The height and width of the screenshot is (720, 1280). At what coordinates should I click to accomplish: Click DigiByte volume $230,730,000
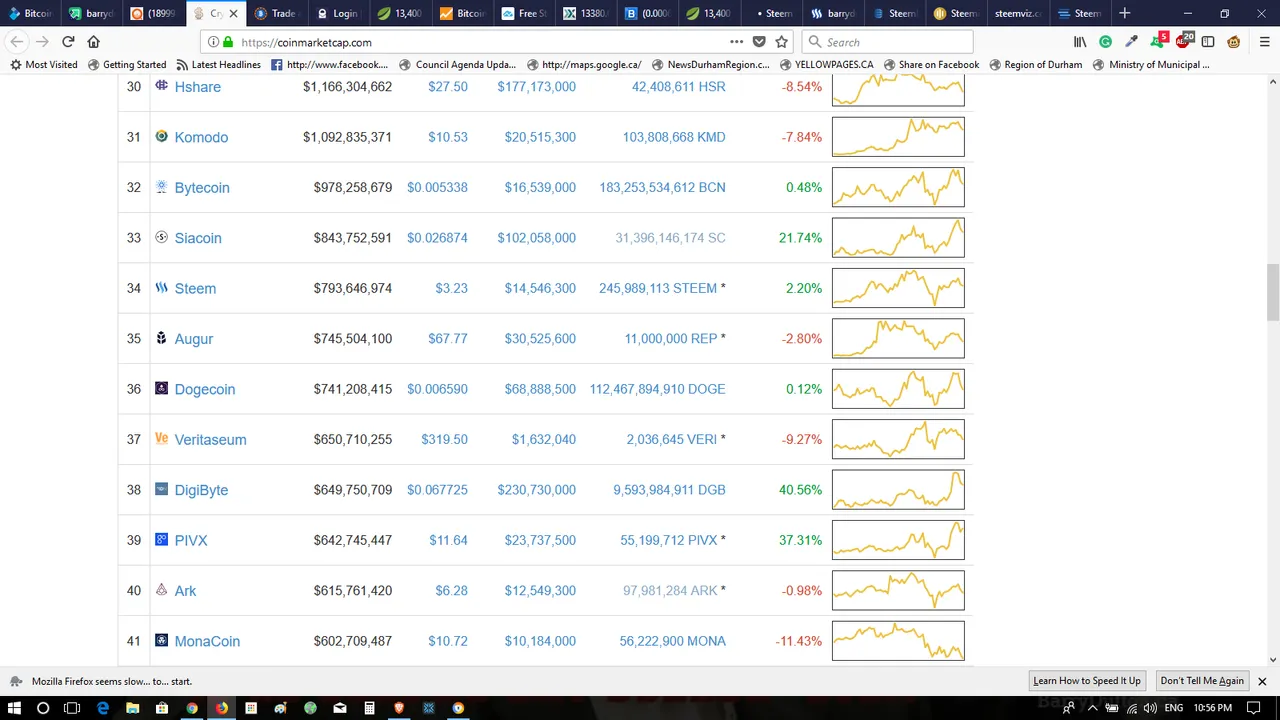tap(536, 490)
